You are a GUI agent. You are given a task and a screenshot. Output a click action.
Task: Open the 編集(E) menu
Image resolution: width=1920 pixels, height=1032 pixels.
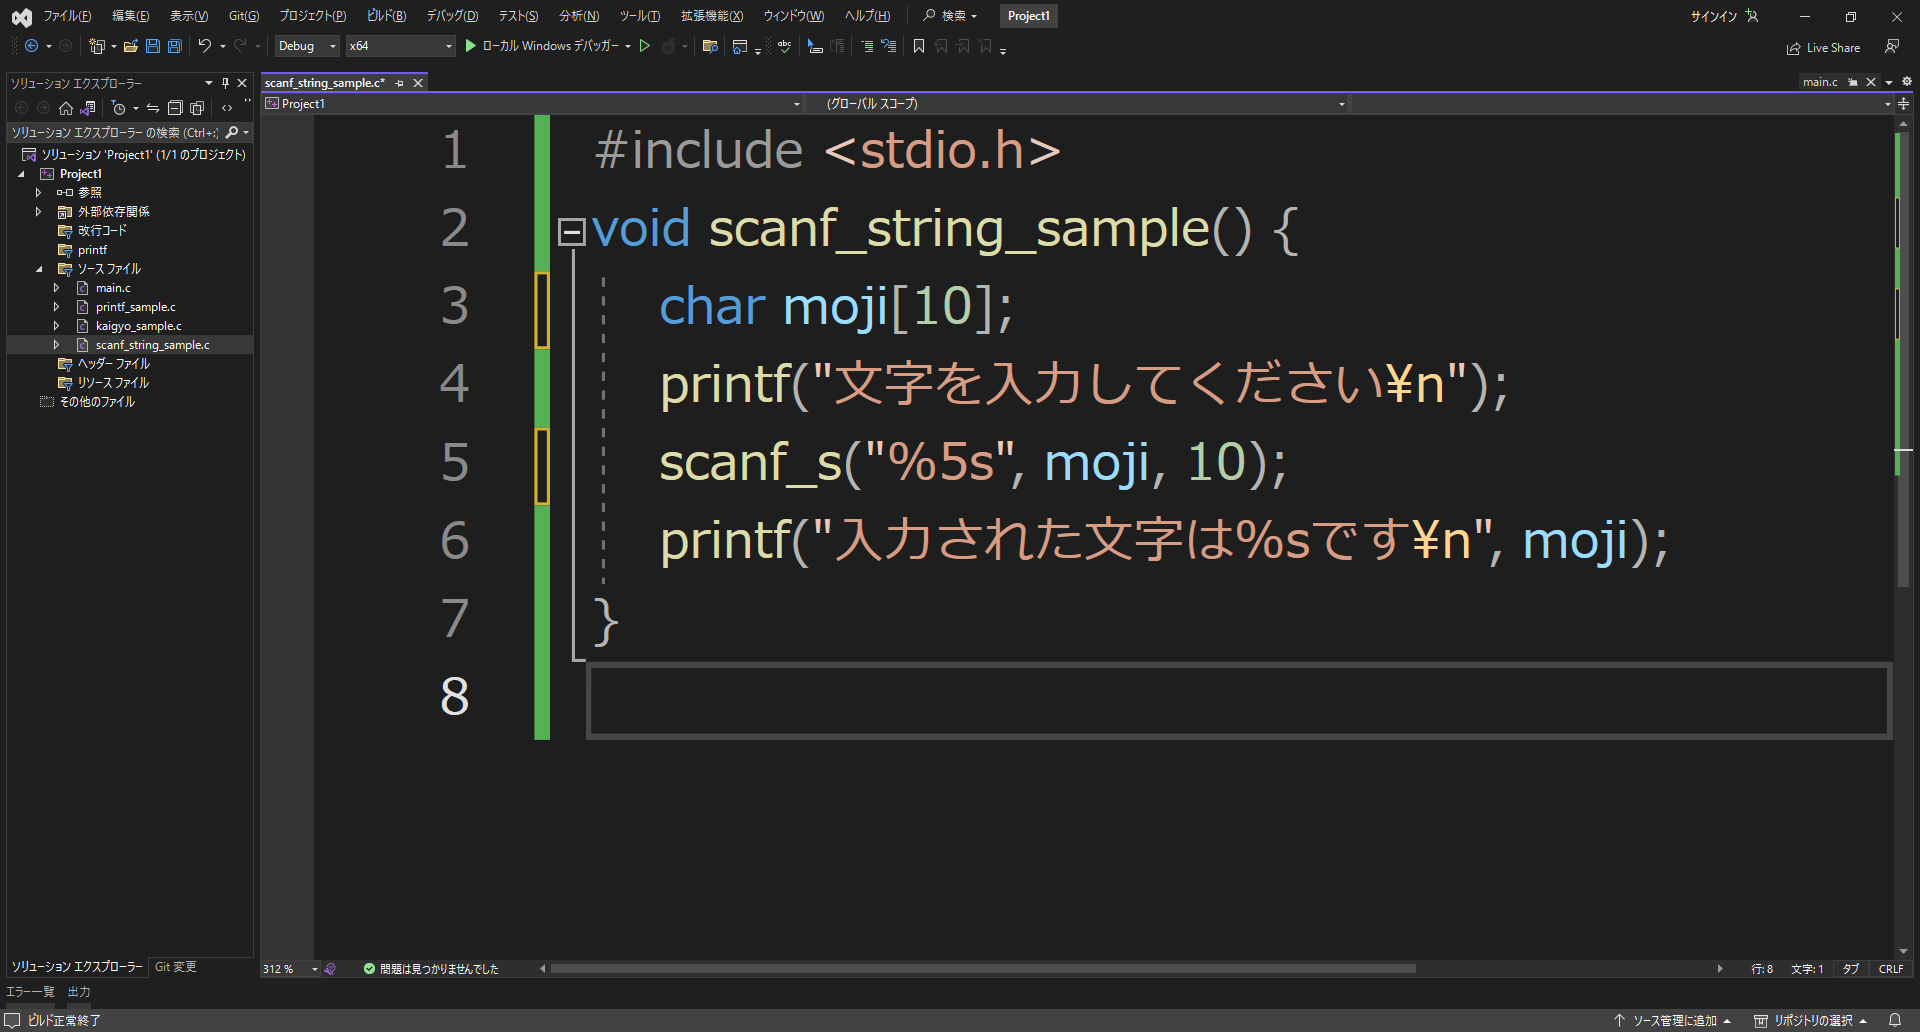coord(130,16)
